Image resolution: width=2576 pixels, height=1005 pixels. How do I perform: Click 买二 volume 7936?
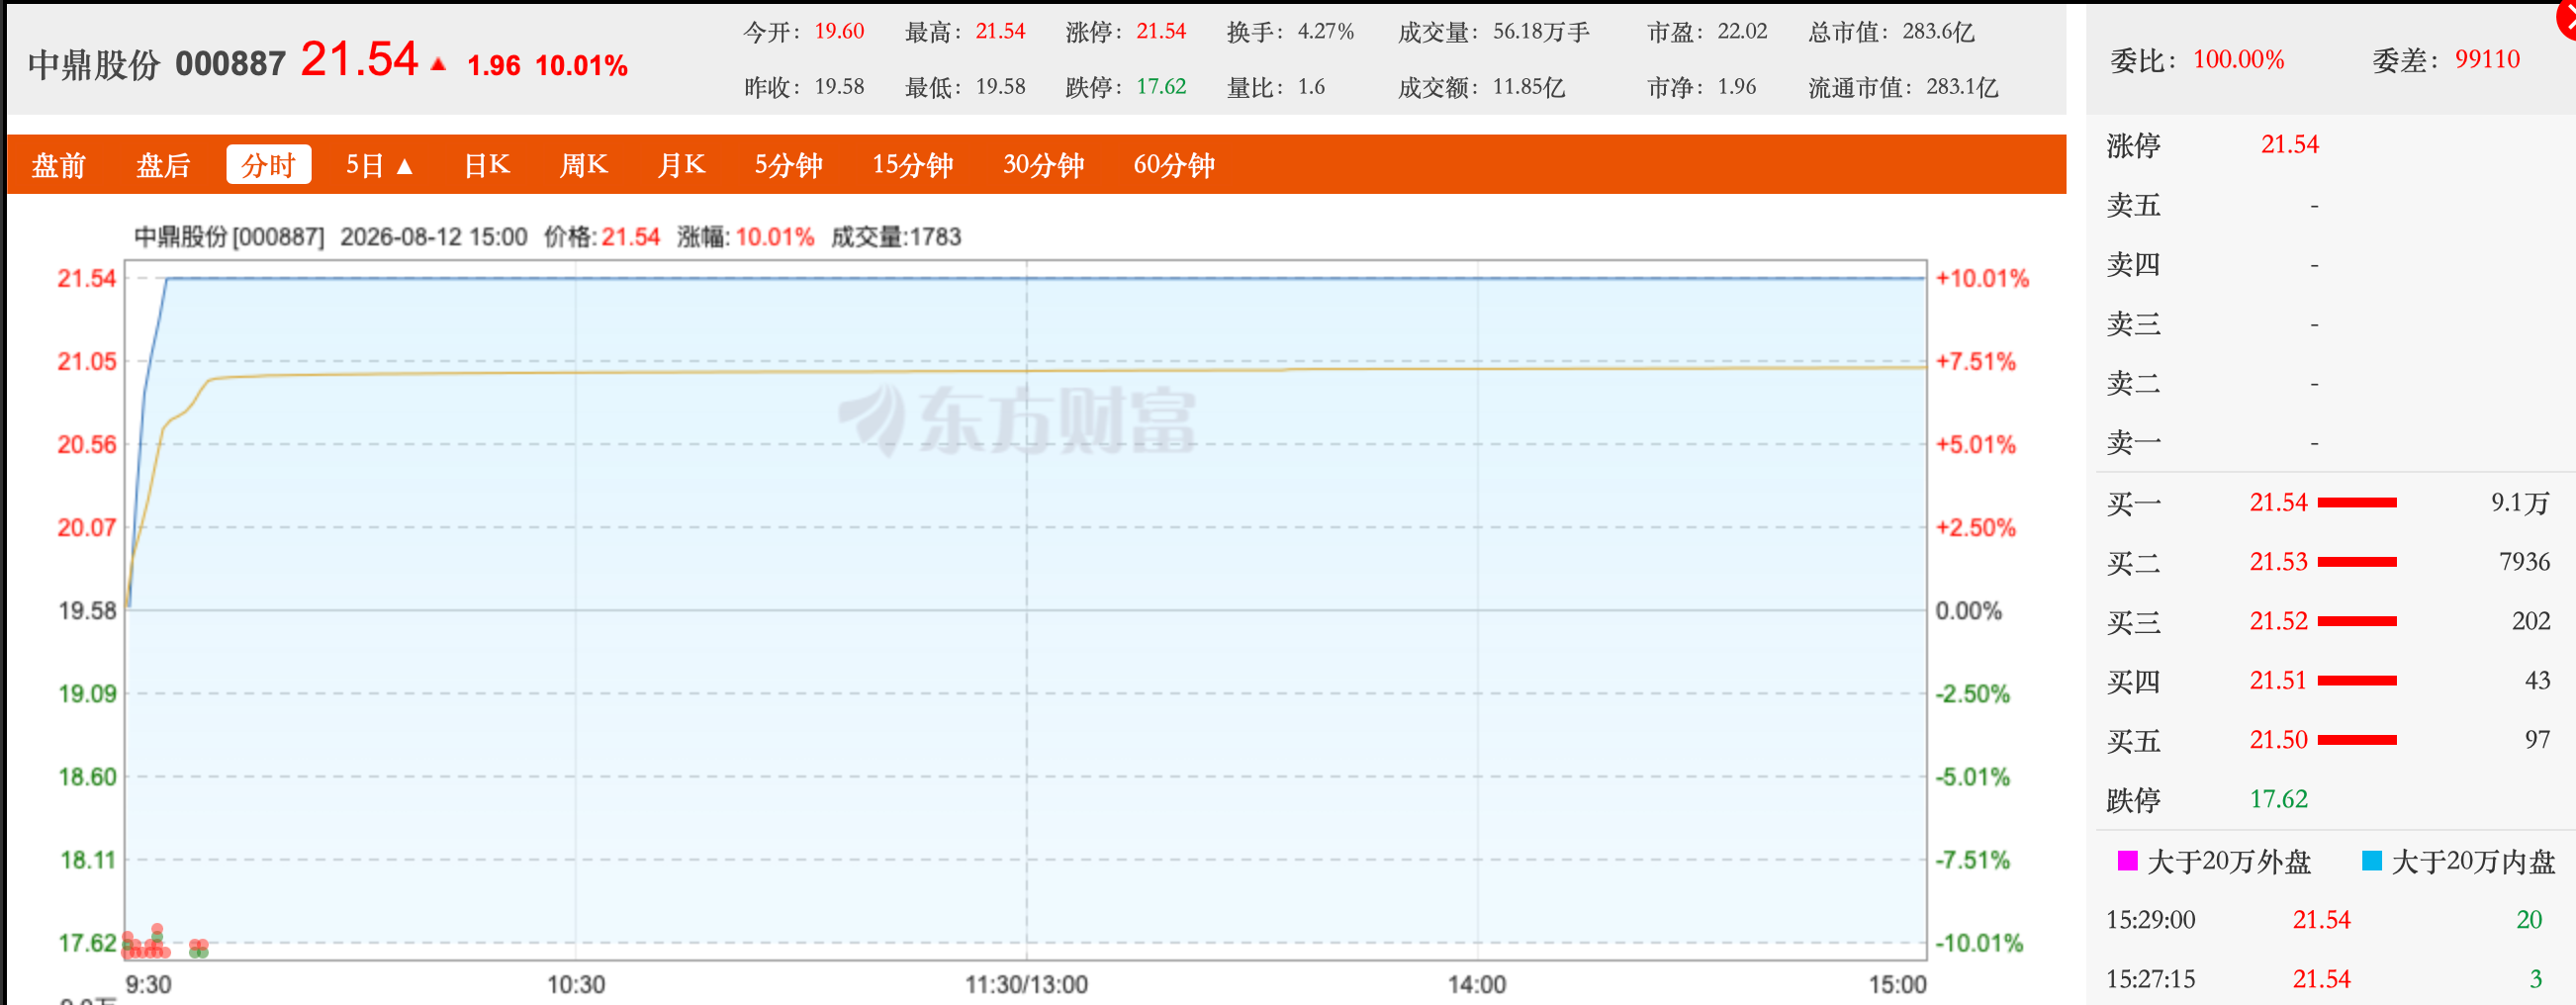2525,562
